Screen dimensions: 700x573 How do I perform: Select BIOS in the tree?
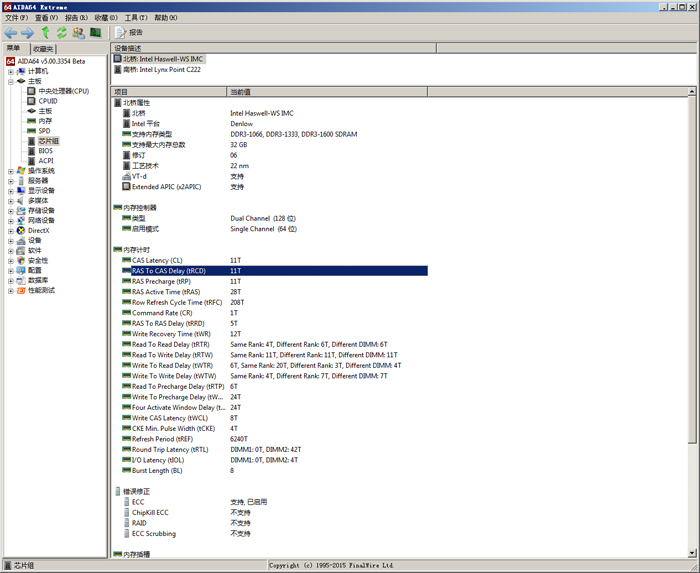tap(46, 151)
